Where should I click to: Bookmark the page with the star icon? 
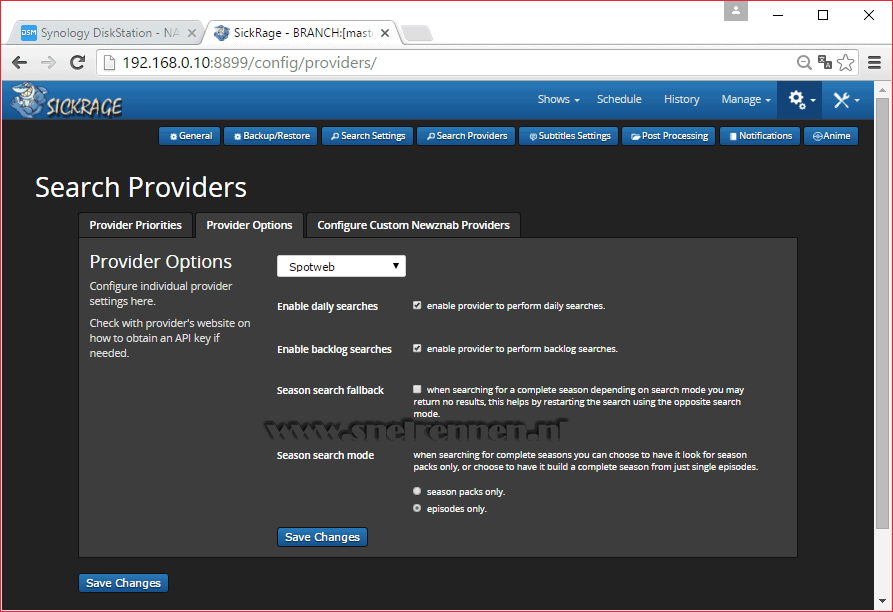(846, 63)
